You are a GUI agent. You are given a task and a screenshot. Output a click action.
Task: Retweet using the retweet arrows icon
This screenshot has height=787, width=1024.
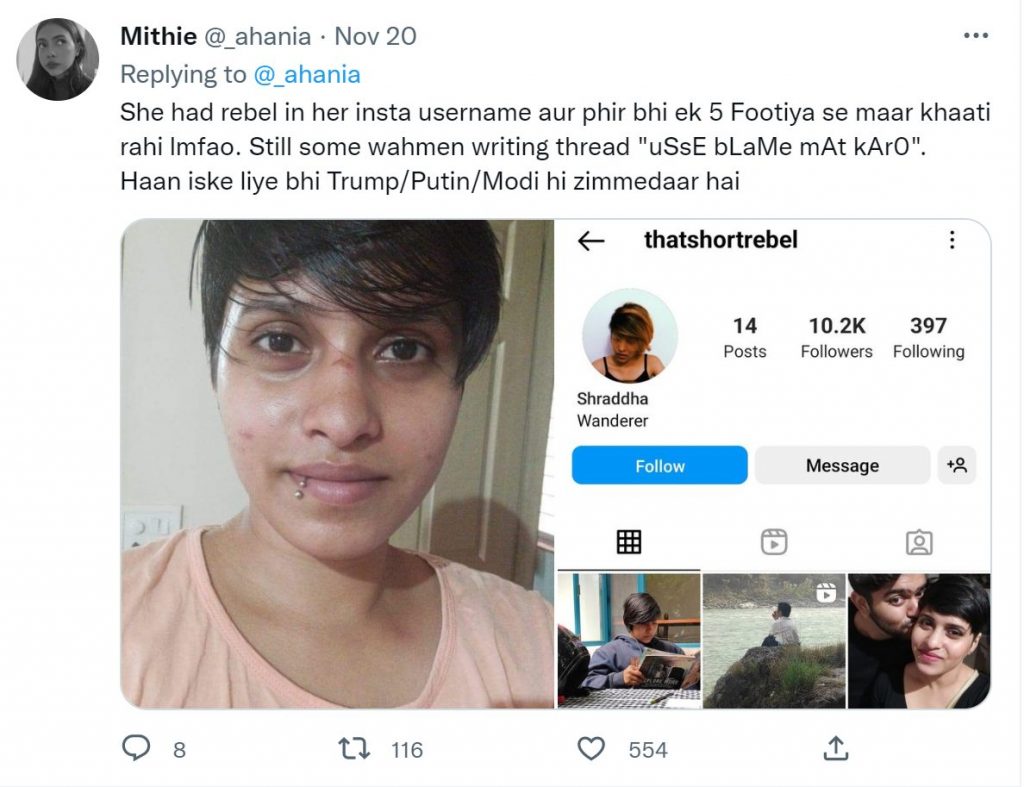(x=355, y=748)
